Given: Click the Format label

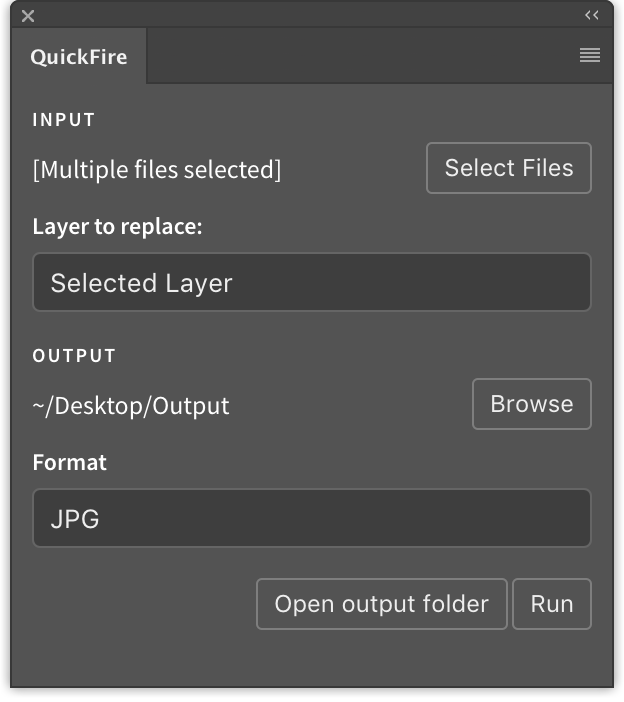Looking at the screenshot, I should pyautogui.click(x=69, y=462).
